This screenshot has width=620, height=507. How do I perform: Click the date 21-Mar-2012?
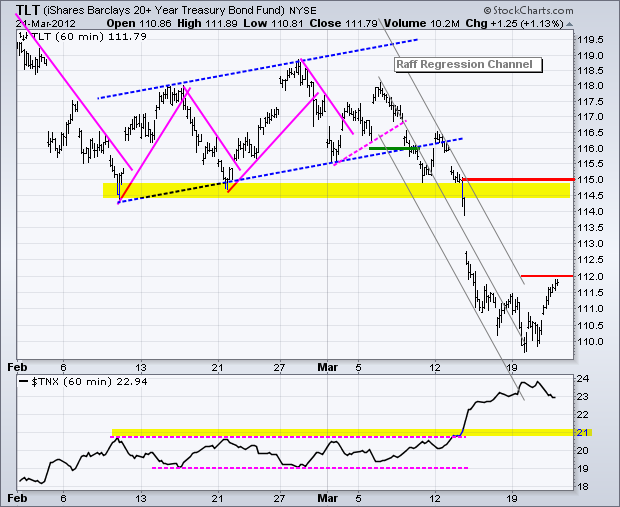[x=45, y=23]
